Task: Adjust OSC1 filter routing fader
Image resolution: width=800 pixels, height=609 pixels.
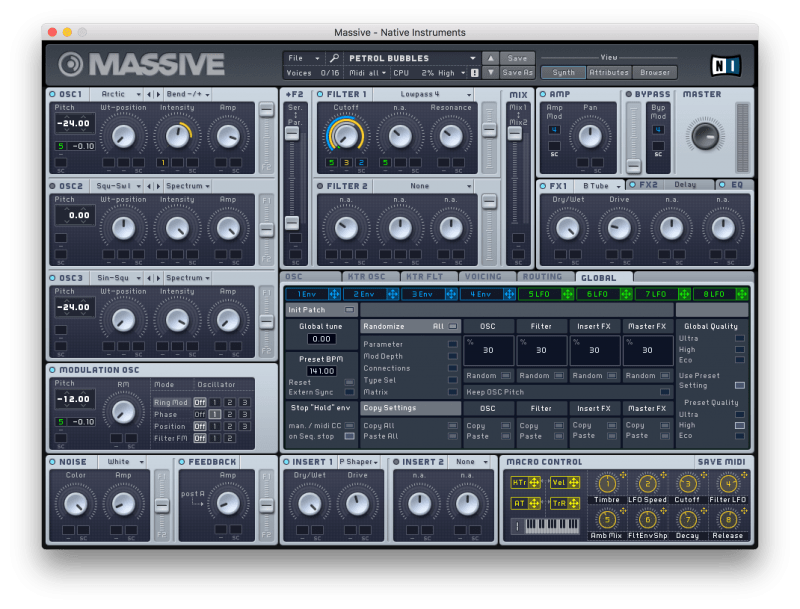Action: (x=266, y=110)
